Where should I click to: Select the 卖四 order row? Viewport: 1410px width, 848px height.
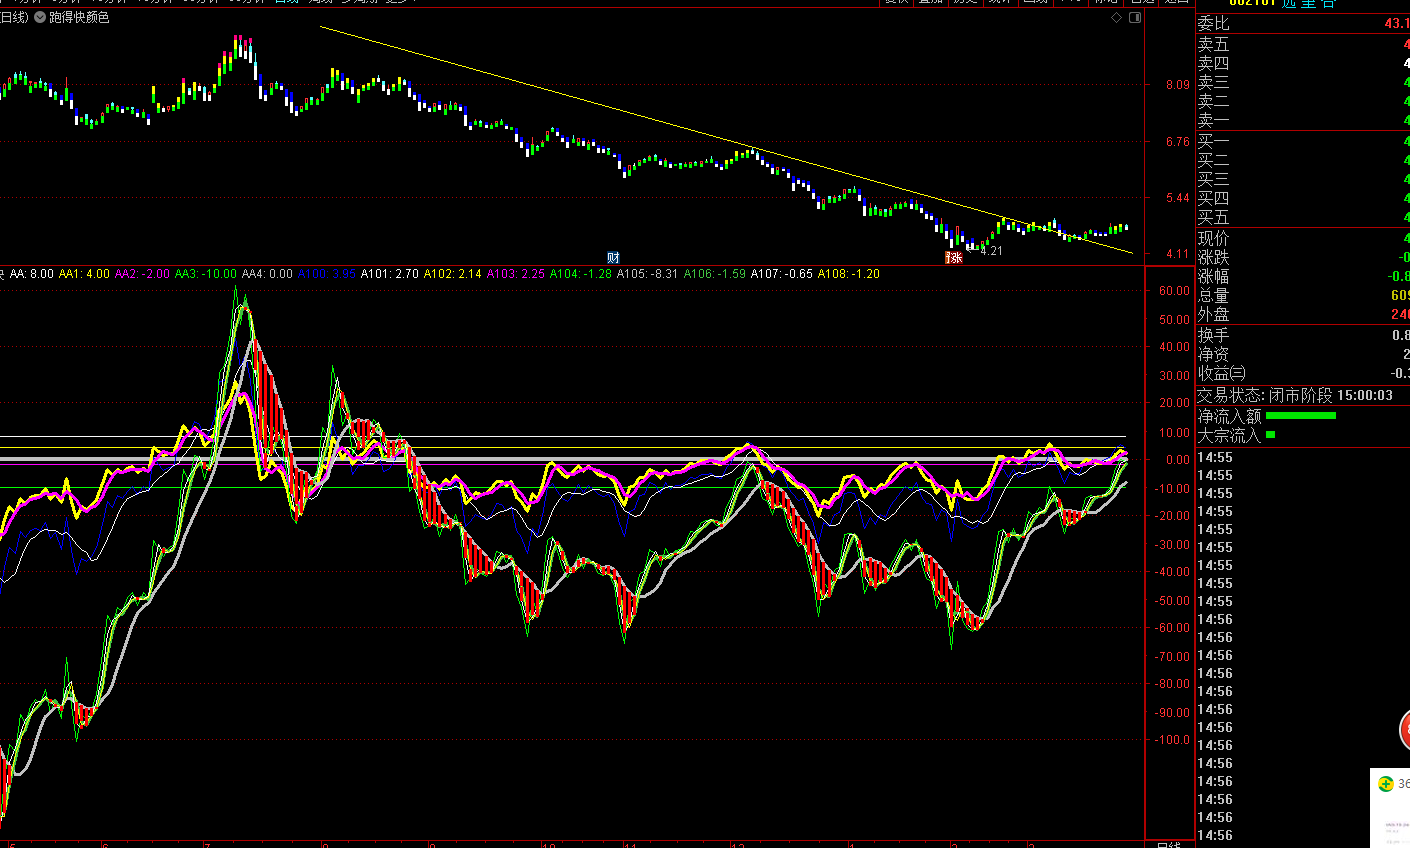[x=1303, y=63]
